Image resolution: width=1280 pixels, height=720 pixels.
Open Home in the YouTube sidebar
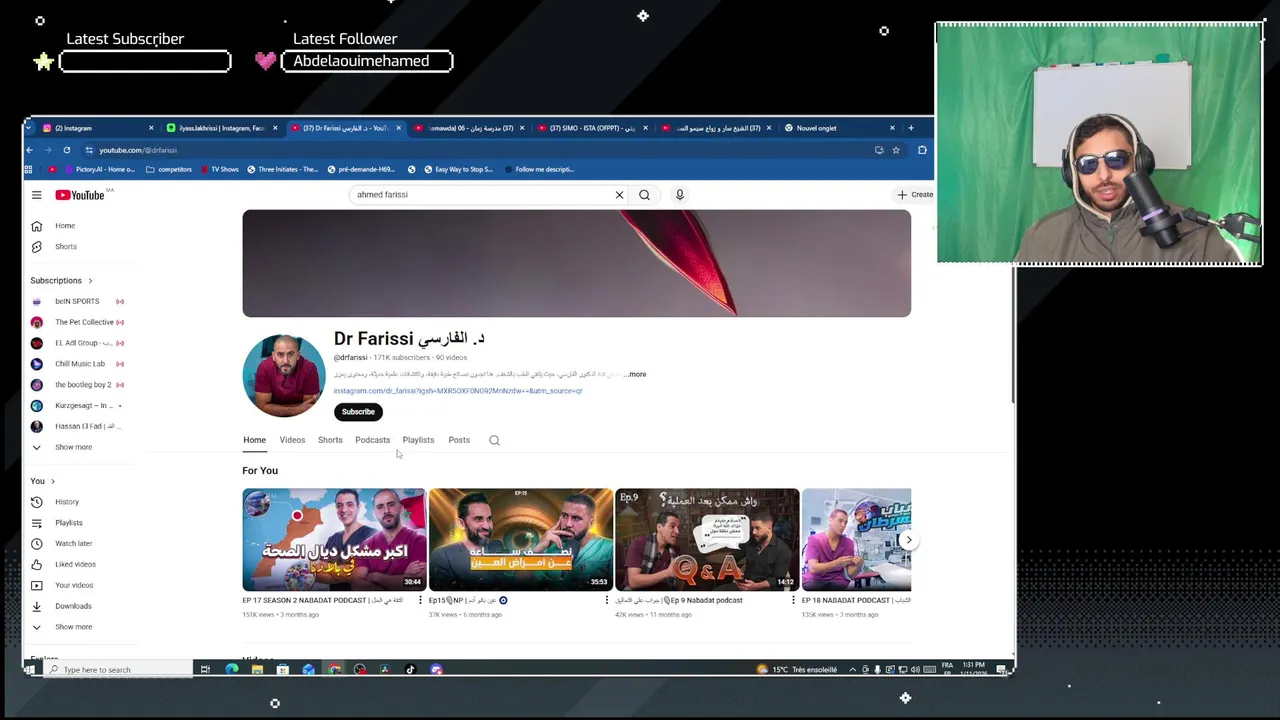[x=65, y=226]
